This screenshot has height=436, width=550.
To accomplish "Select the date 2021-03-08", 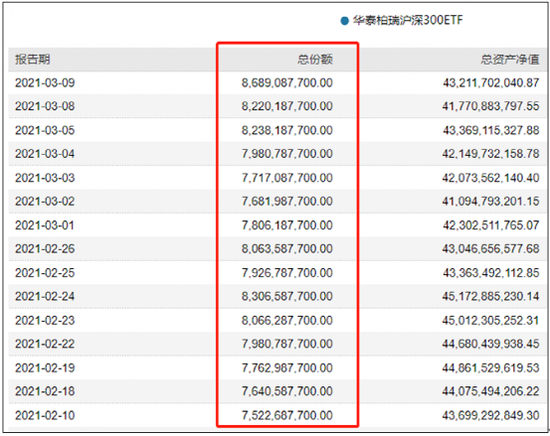I will pos(45,106).
